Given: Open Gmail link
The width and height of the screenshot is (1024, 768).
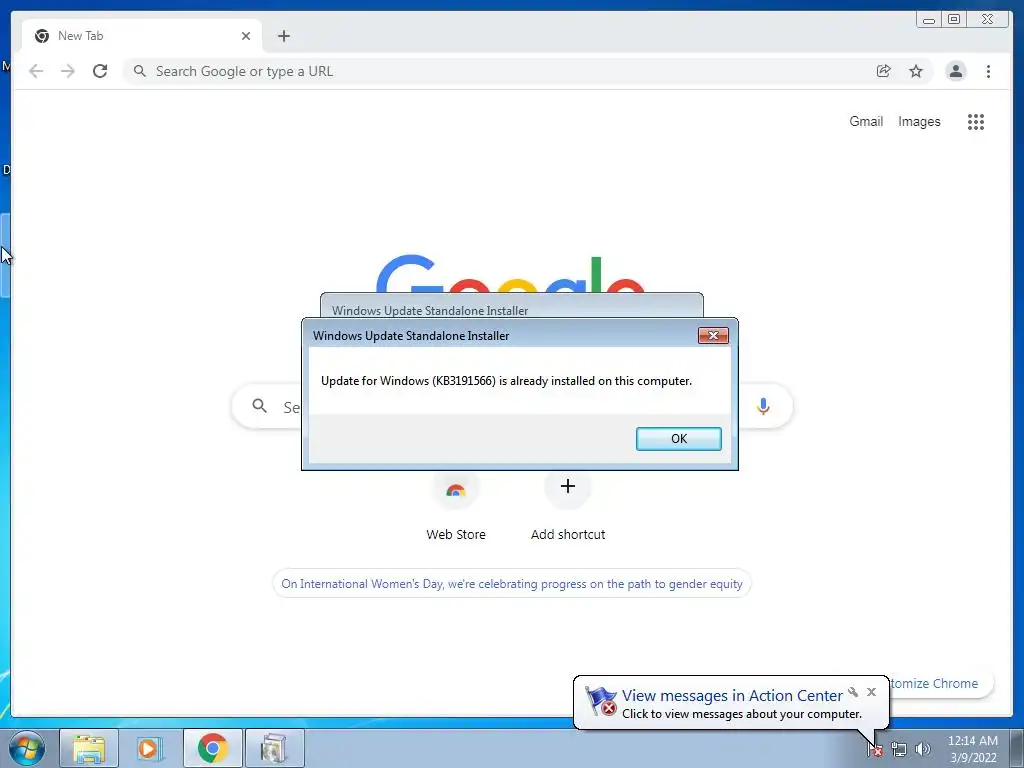Looking at the screenshot, I should pos(866,121).
